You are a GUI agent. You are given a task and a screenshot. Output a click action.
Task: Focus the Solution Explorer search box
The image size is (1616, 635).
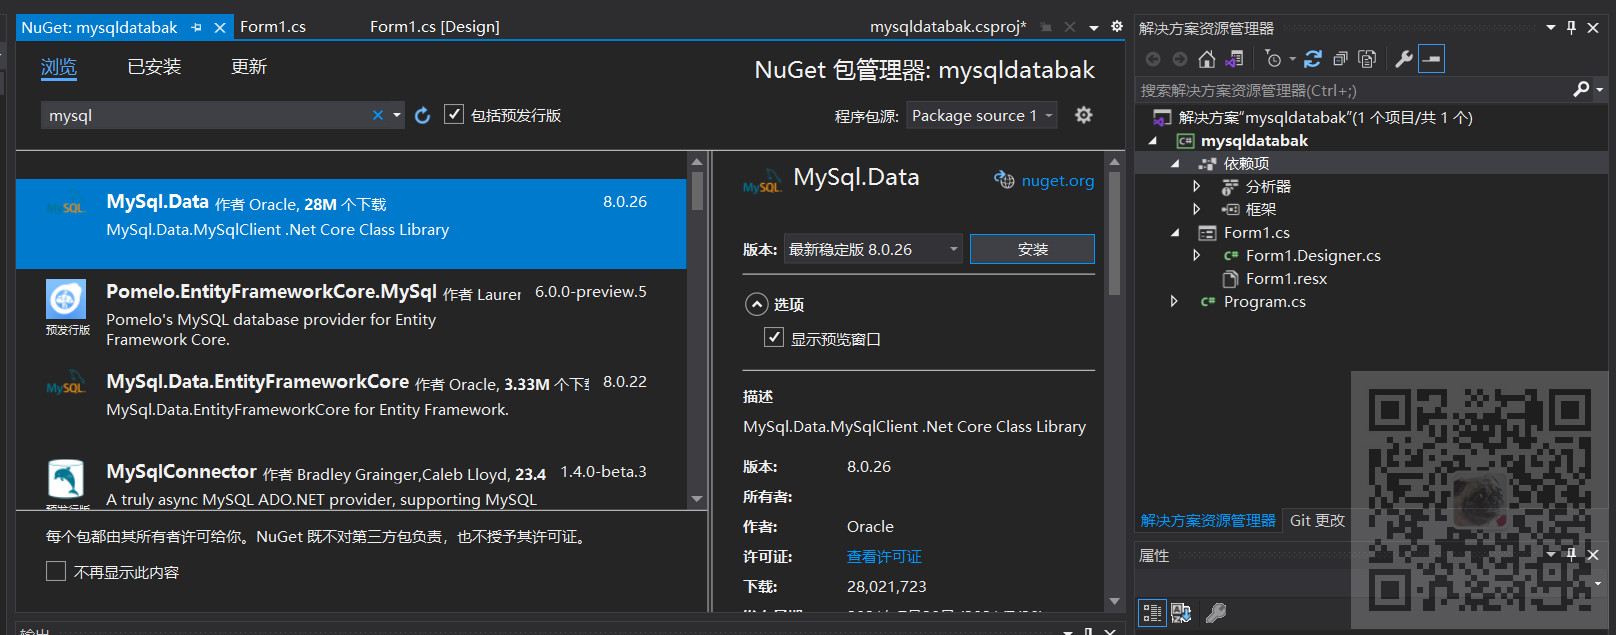(1354, 90)
